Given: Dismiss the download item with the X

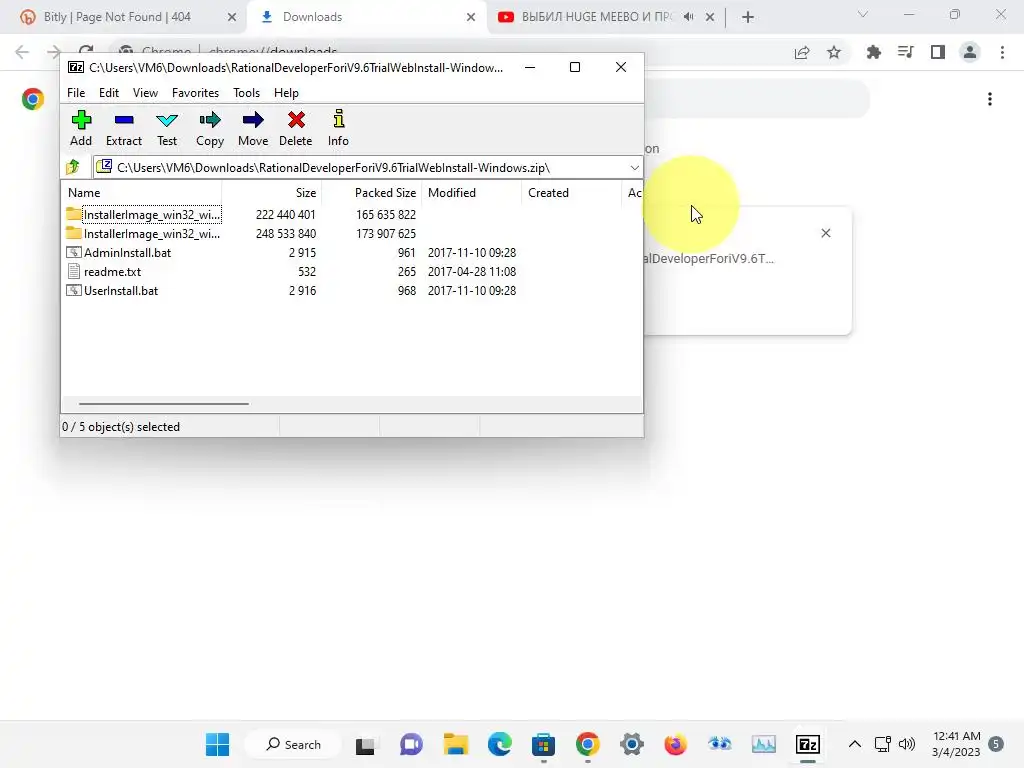Looking at the screenshot, I should pos(825,233).
